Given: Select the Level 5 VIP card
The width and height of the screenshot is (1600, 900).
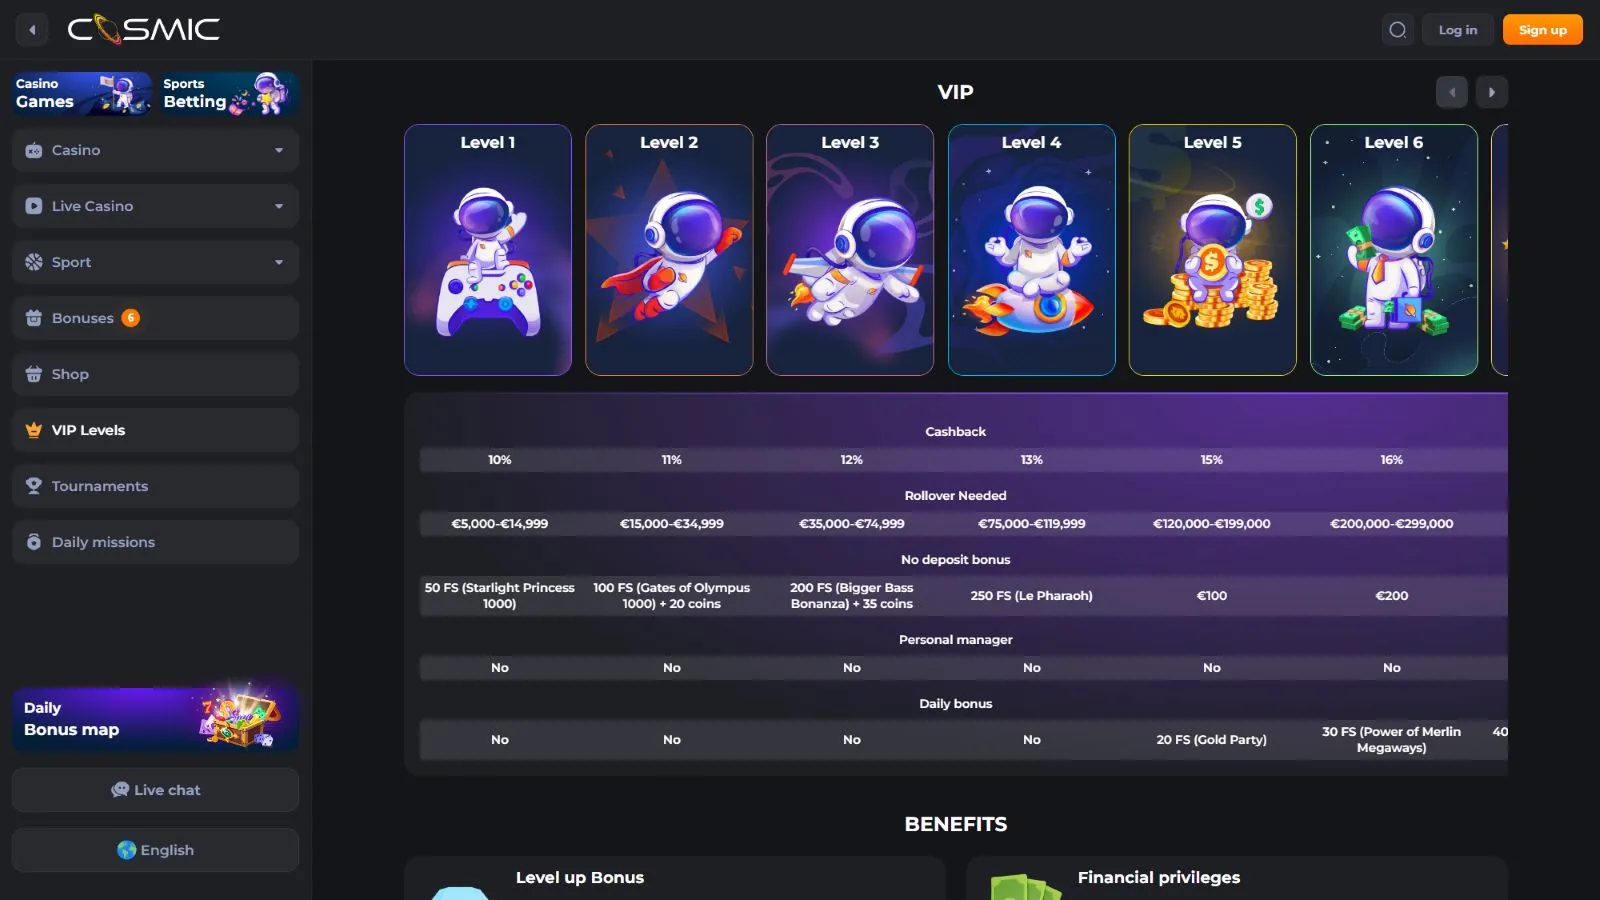Looking at the screenshot, I should coord(1212,250).
